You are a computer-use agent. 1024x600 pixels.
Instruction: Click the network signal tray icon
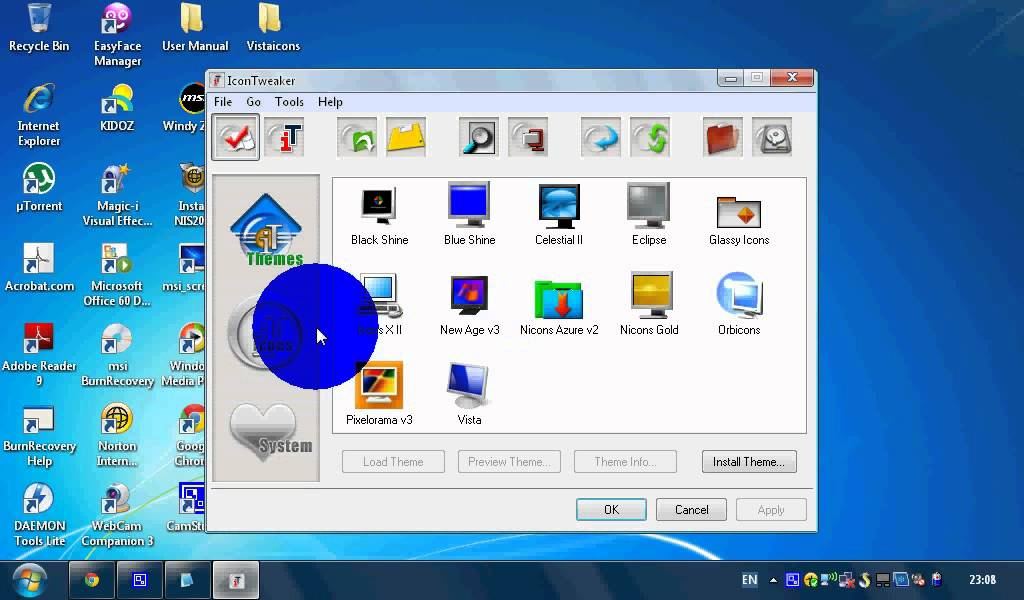(828, 579)
